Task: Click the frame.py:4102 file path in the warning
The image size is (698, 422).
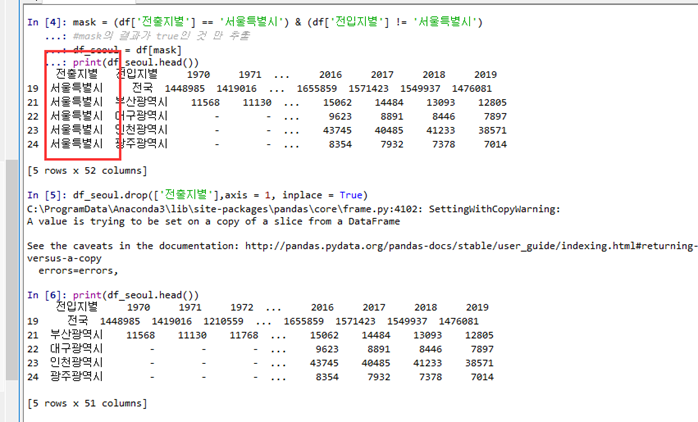Action: pyautogui.click(x=226, y=209)
